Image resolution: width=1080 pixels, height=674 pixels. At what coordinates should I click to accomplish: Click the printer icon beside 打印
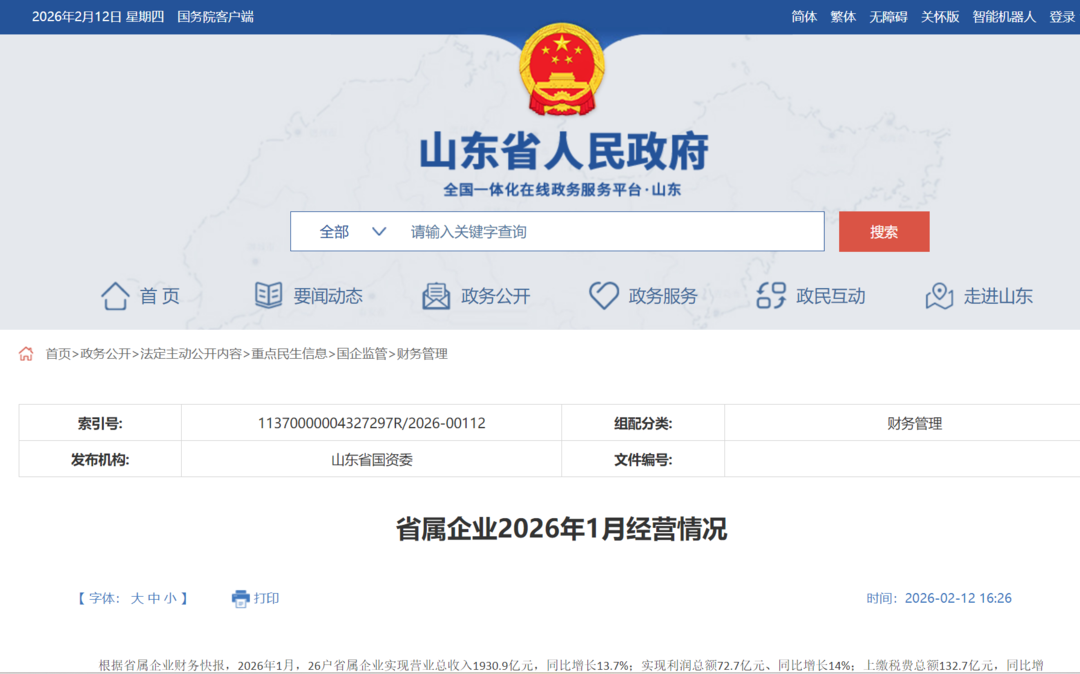241,599
